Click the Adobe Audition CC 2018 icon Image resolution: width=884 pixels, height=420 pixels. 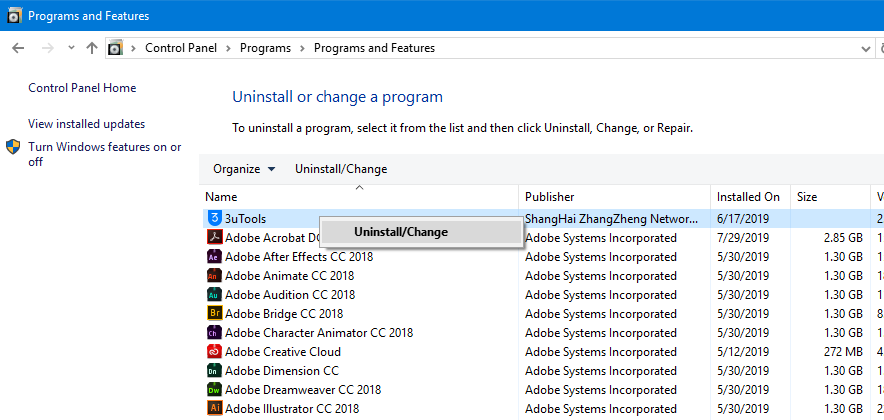point(214,295)
